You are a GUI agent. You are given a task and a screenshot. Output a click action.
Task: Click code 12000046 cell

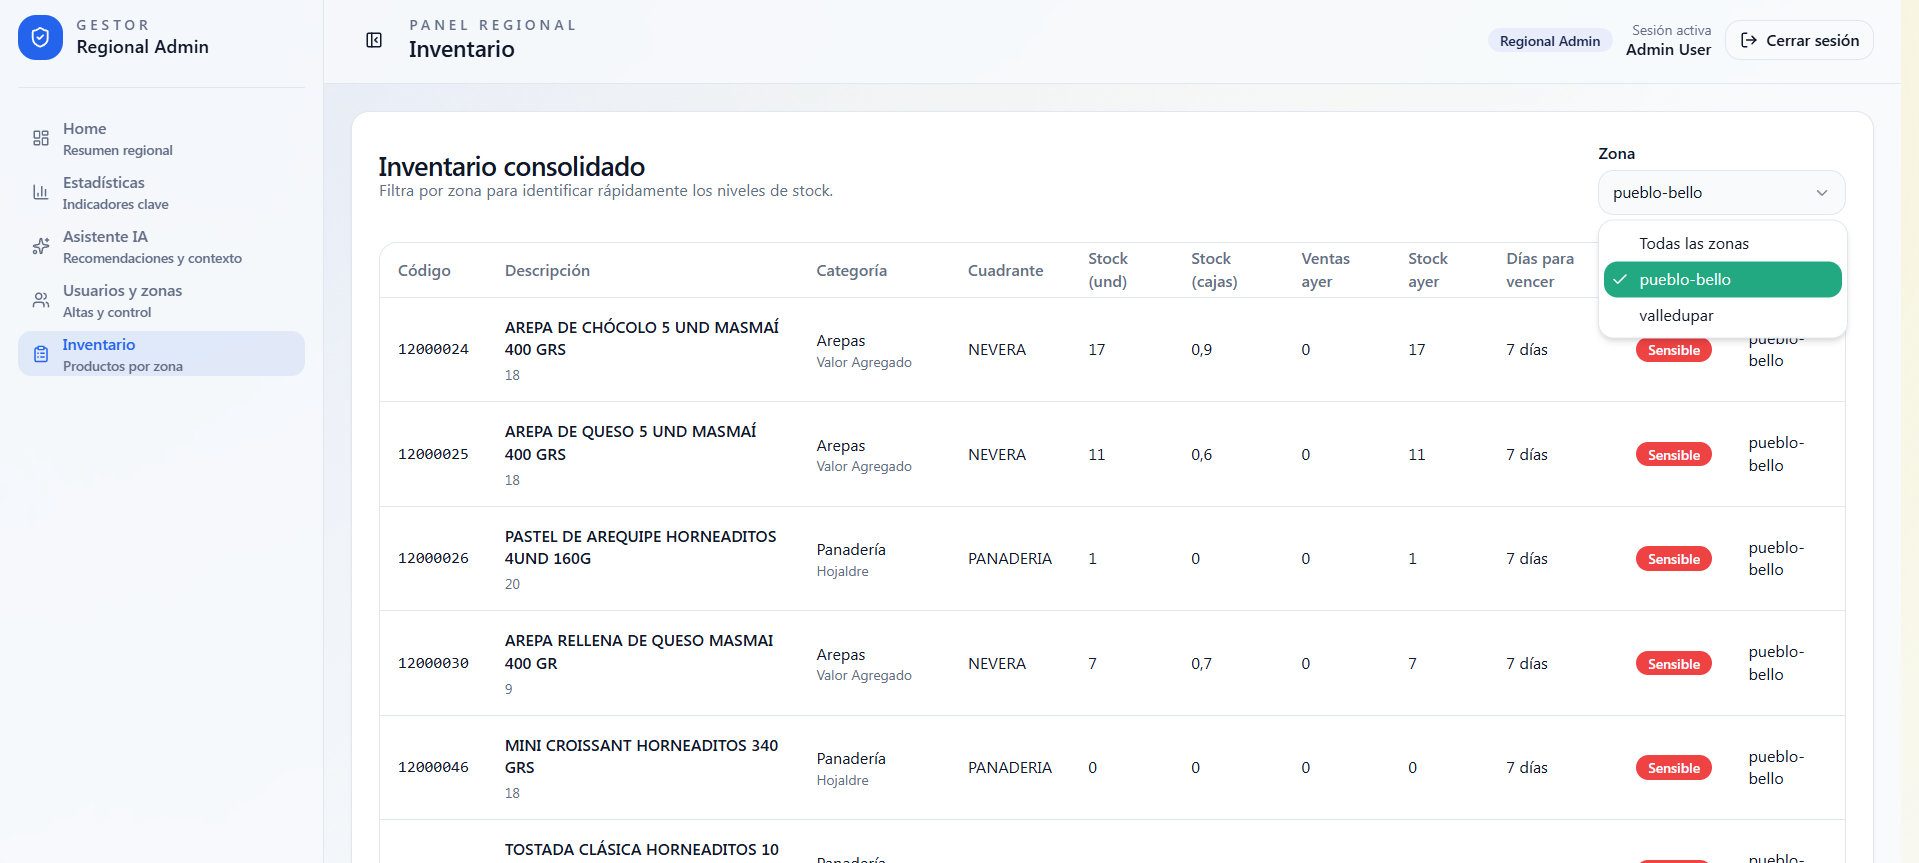tap(433, 768)
